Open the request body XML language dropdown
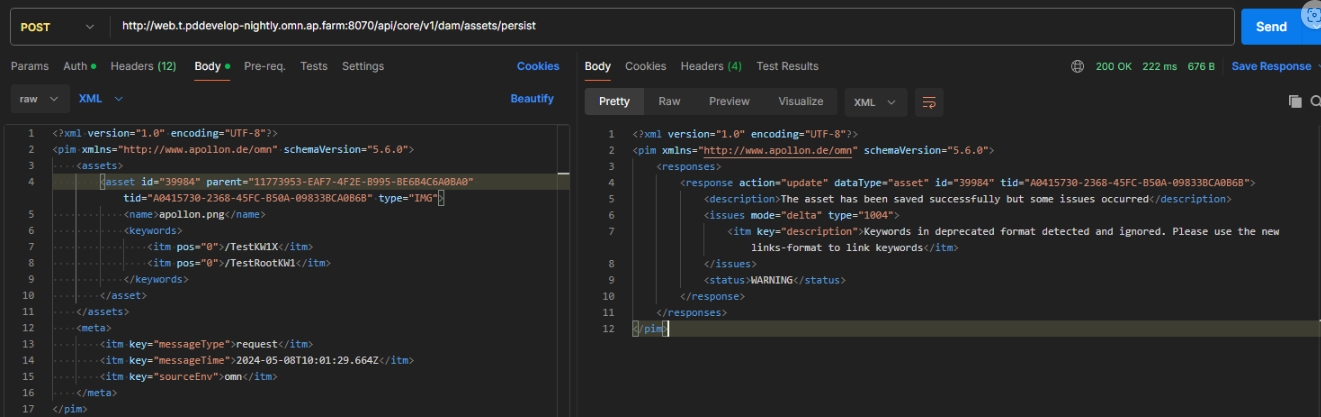 (100, 99)
